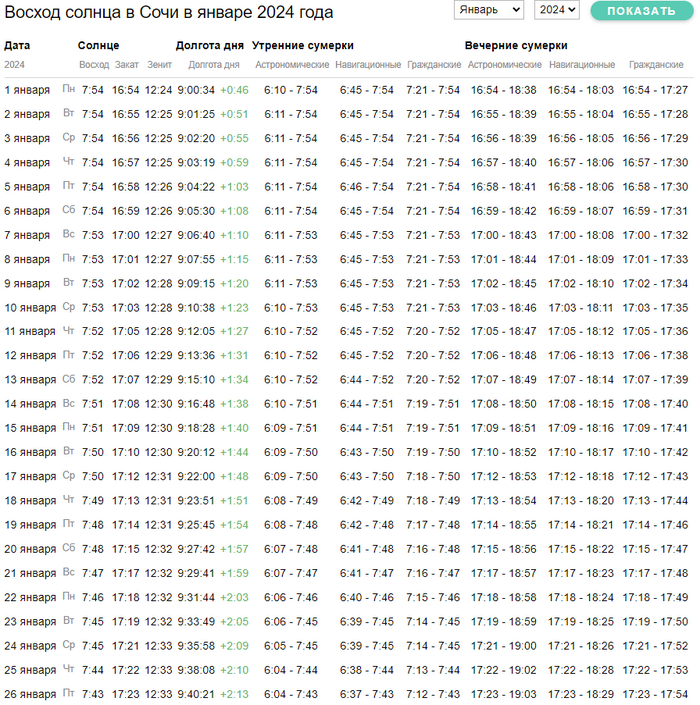
Task: Click the +0:46 change value
Action: (x=234, y=90)
